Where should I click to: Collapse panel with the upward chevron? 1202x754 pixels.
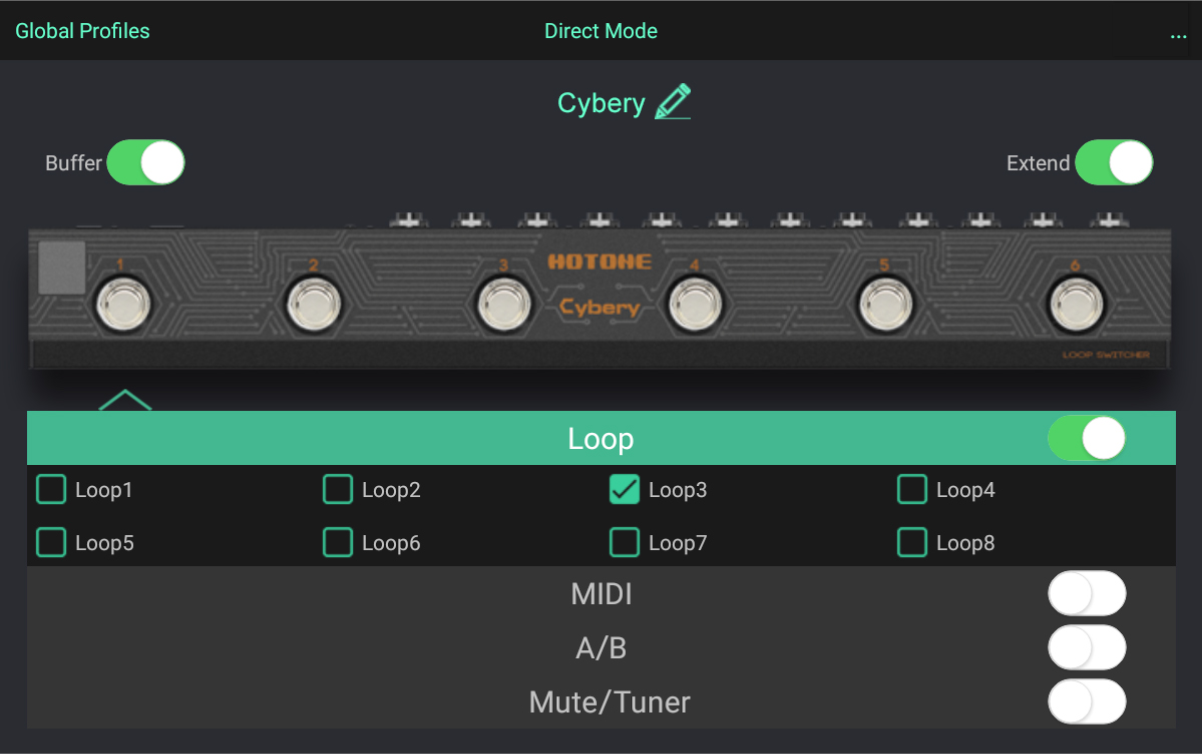125,400
